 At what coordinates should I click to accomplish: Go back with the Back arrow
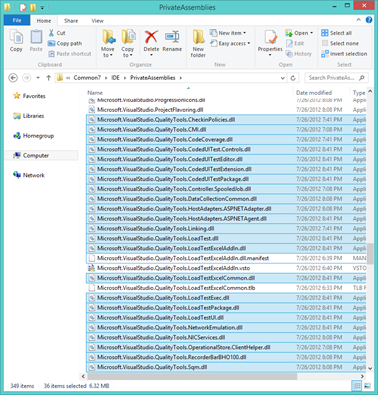coord(13,78)
